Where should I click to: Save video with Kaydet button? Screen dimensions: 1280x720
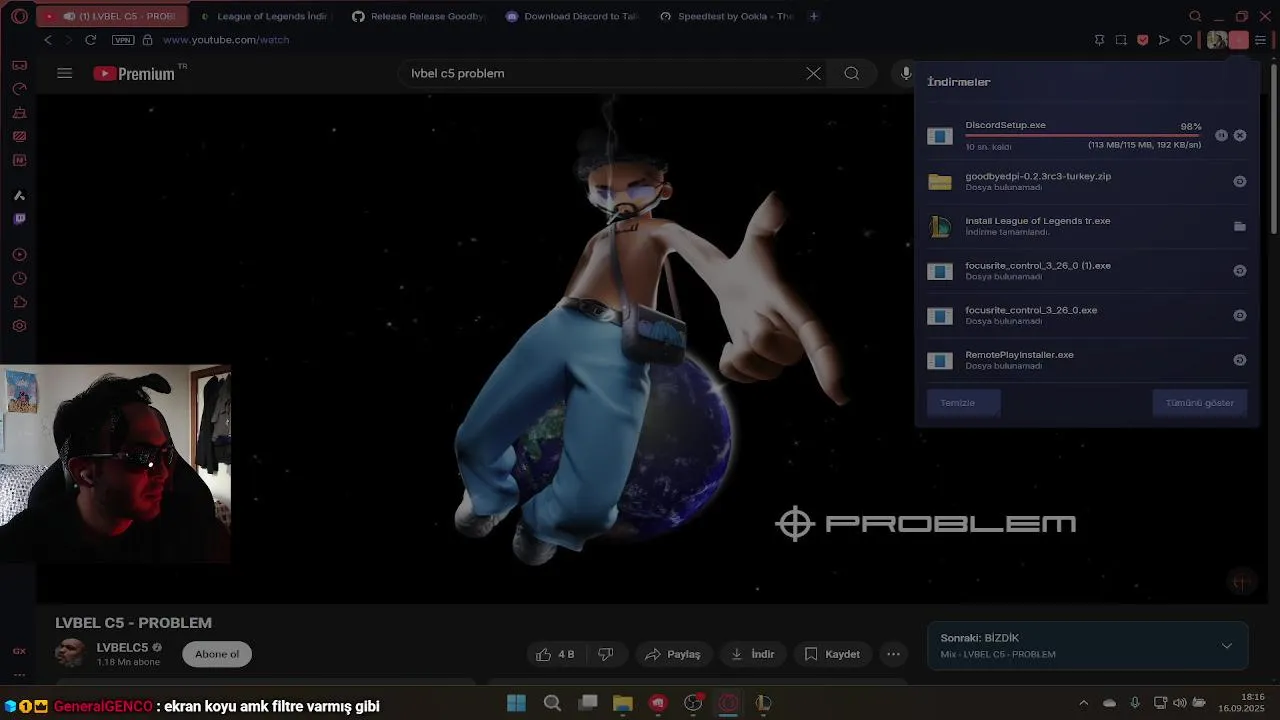832,654
